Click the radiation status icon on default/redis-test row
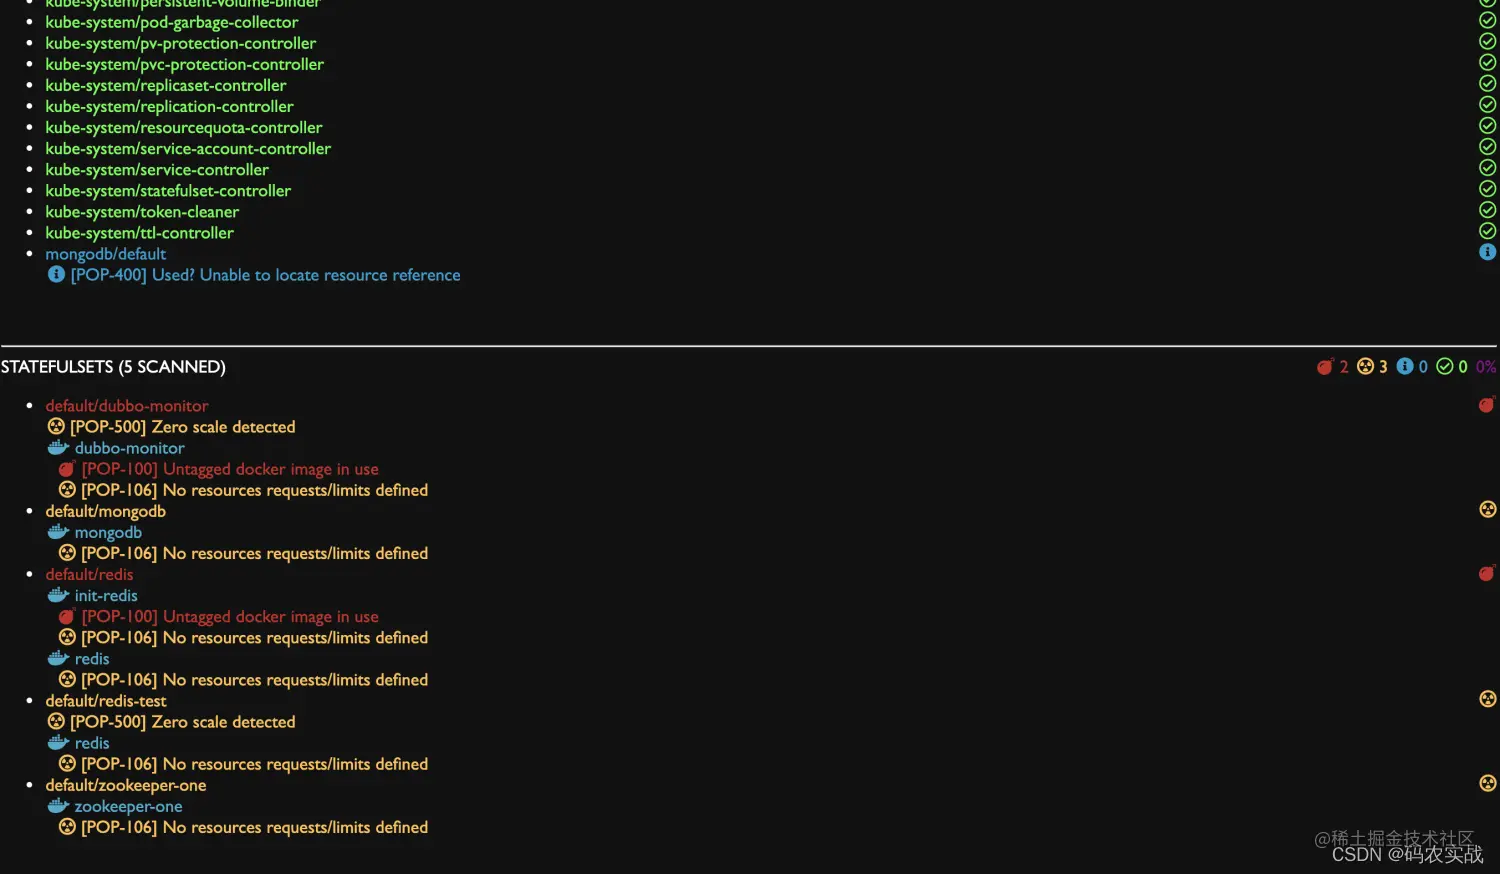Viewport: 1500px width, 874px height. 1487,699
